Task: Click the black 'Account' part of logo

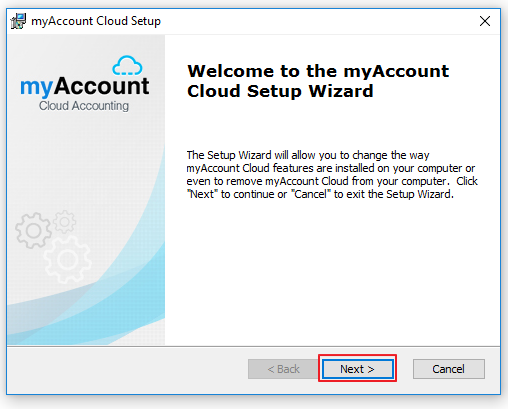Action: coord(102,86)
